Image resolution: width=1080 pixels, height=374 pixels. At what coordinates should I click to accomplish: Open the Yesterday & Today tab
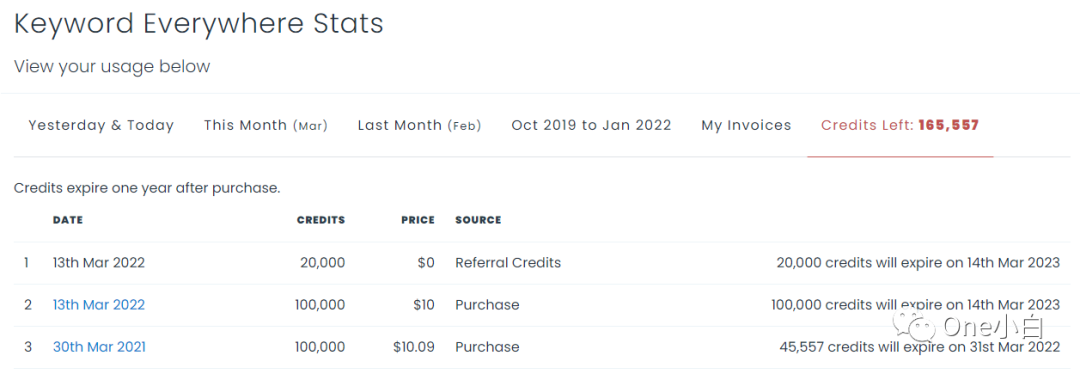tap(101, 125)
